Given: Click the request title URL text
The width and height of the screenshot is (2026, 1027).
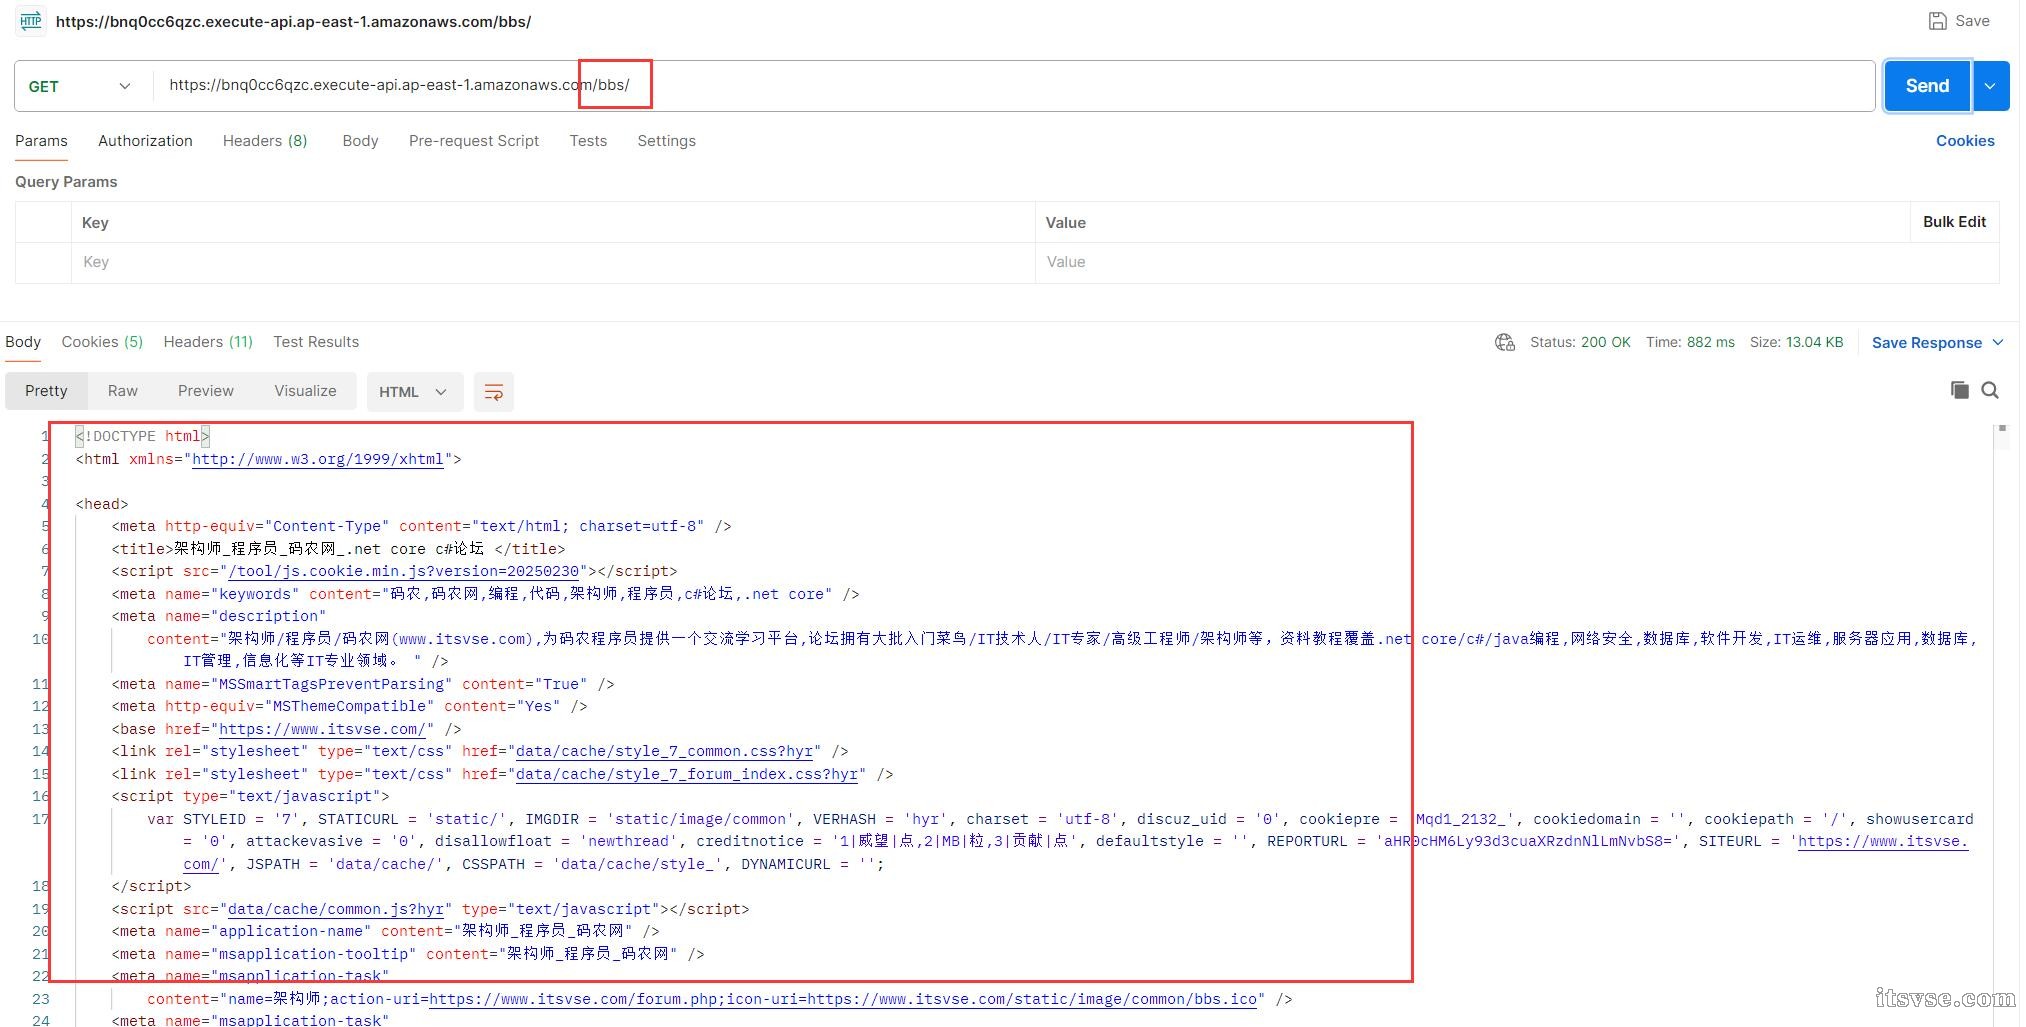Looking at the screenshot, I should [x=293, y=21].
